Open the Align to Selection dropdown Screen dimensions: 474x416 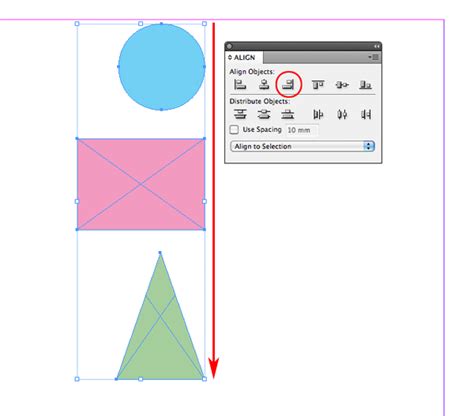point(302,146)
